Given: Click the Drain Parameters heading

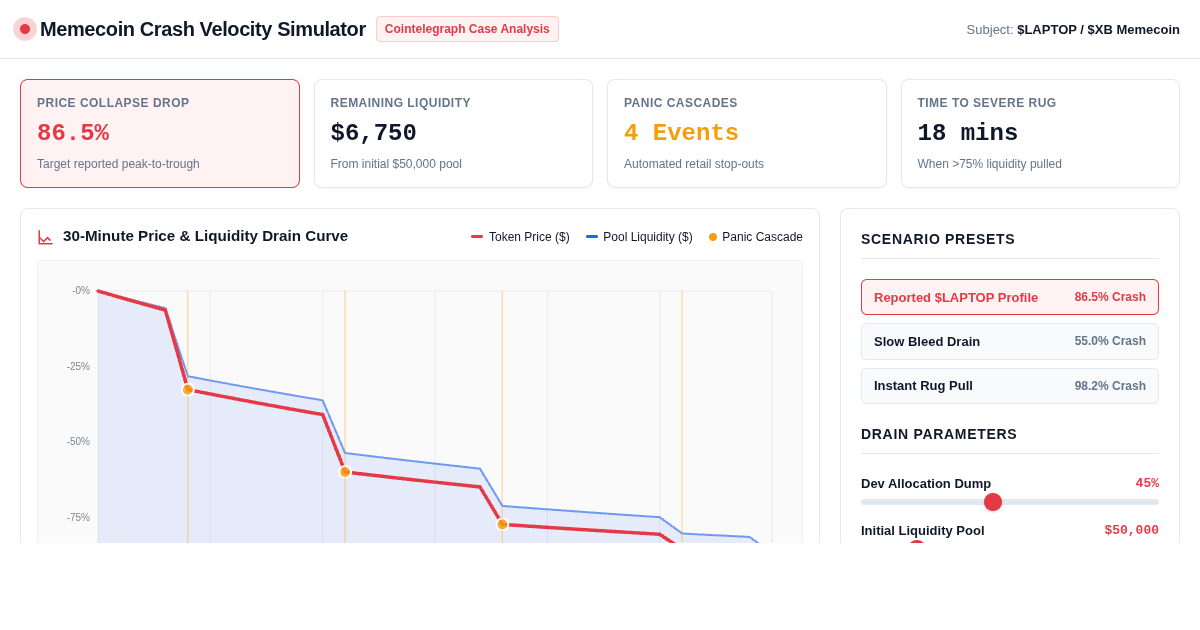Looking at the screenshot, I should [939, 434].
